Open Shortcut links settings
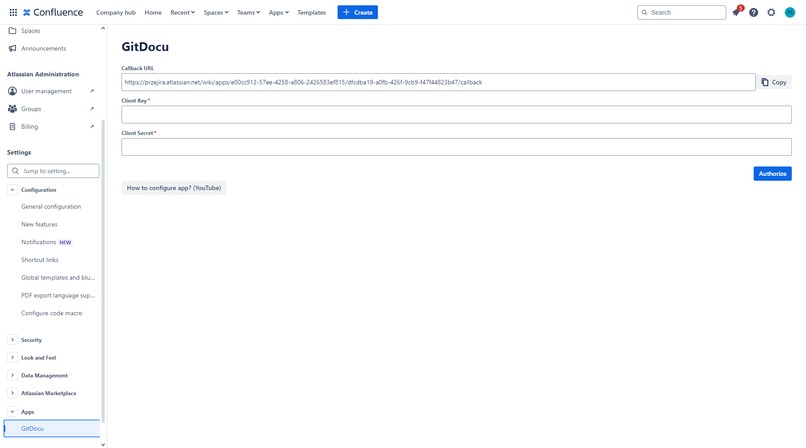 point(40,260)
